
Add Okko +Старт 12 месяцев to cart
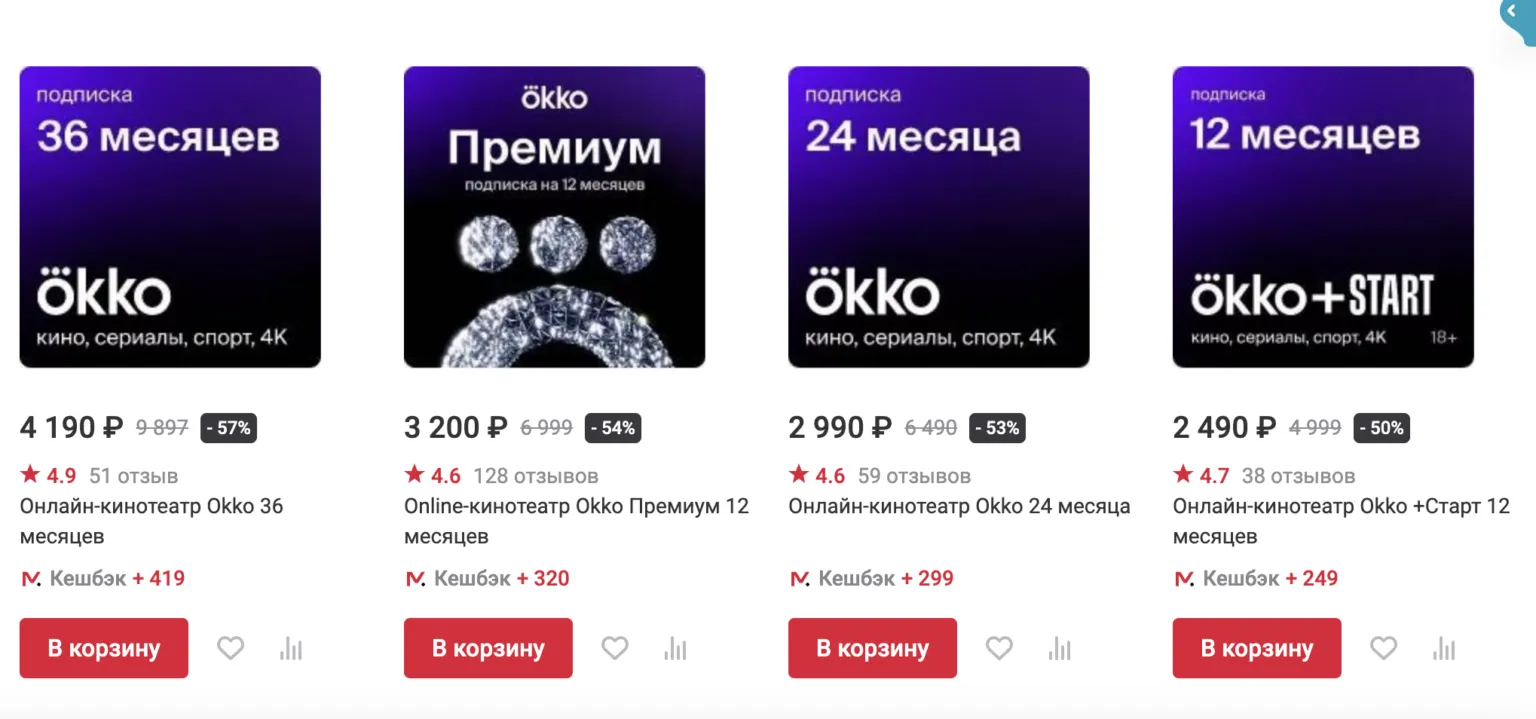[x=1256, y=648]
